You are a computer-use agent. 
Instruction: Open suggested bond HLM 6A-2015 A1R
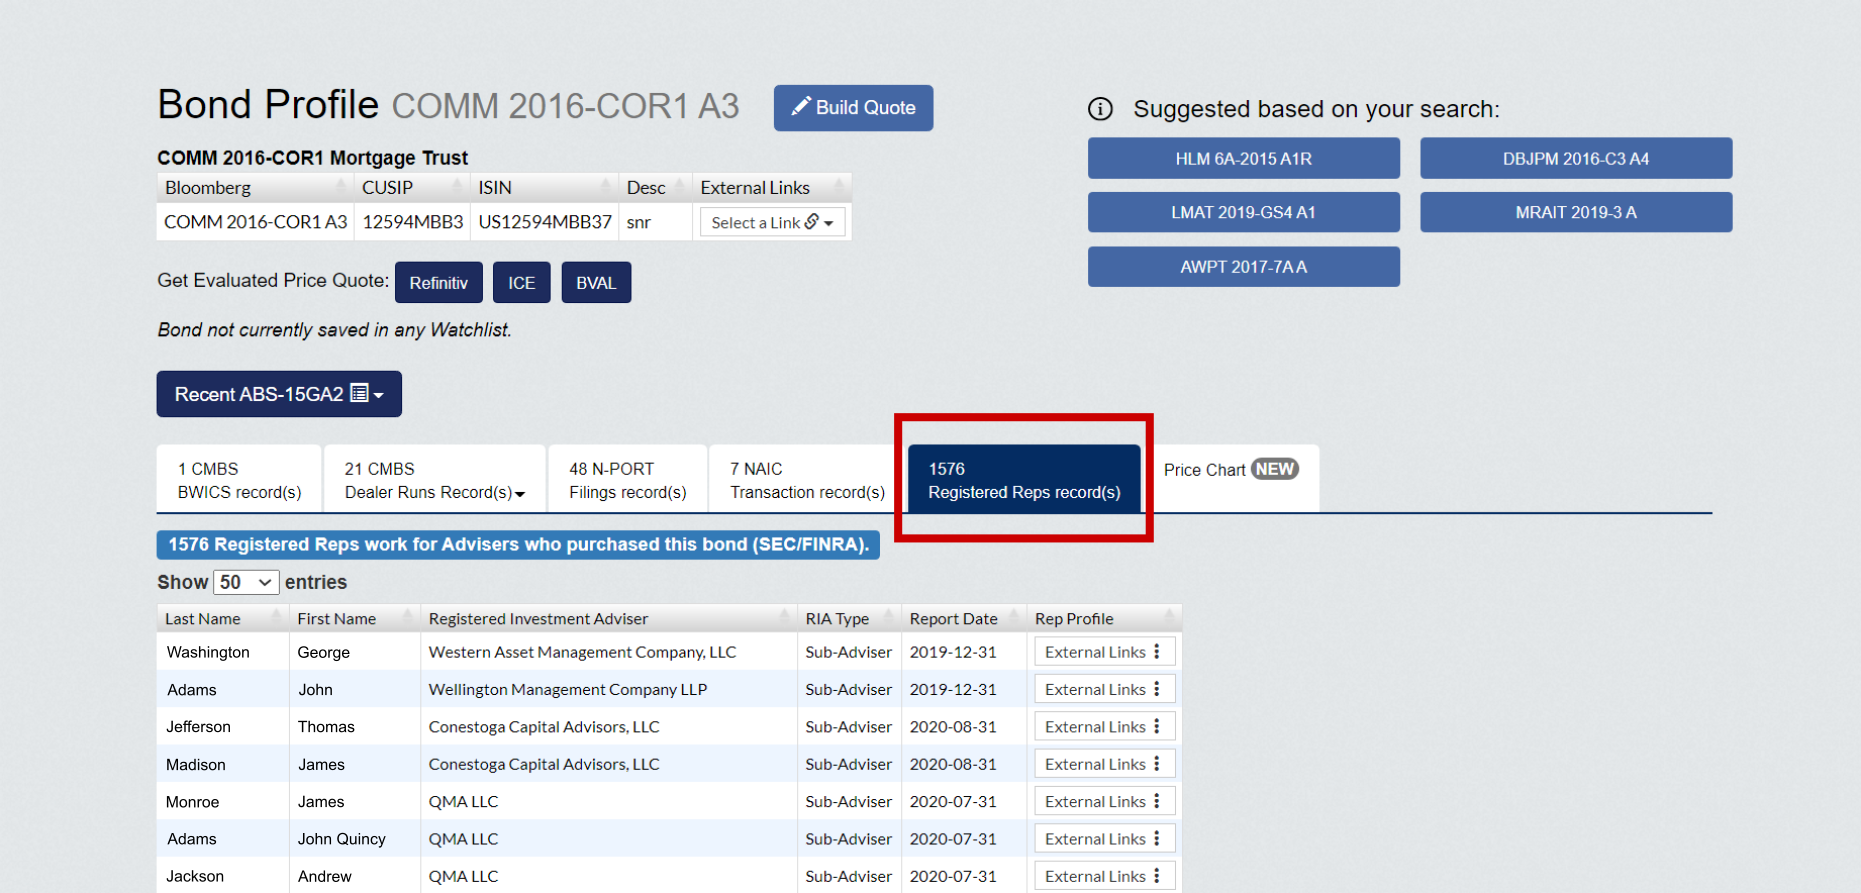pos(1243,158)
